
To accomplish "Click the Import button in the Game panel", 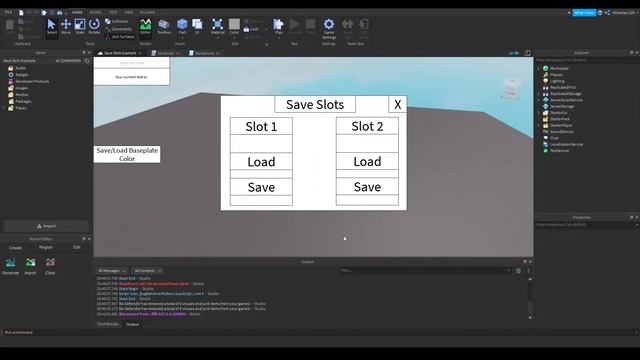I will tap(46, 226).
